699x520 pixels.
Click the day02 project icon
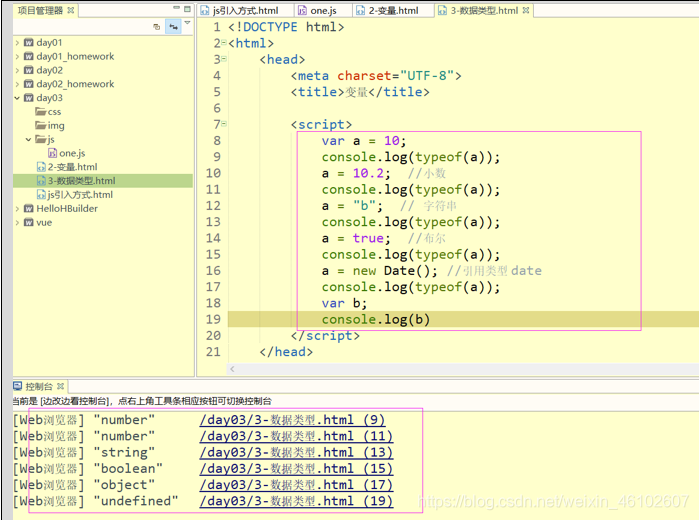tap(29, 70)
